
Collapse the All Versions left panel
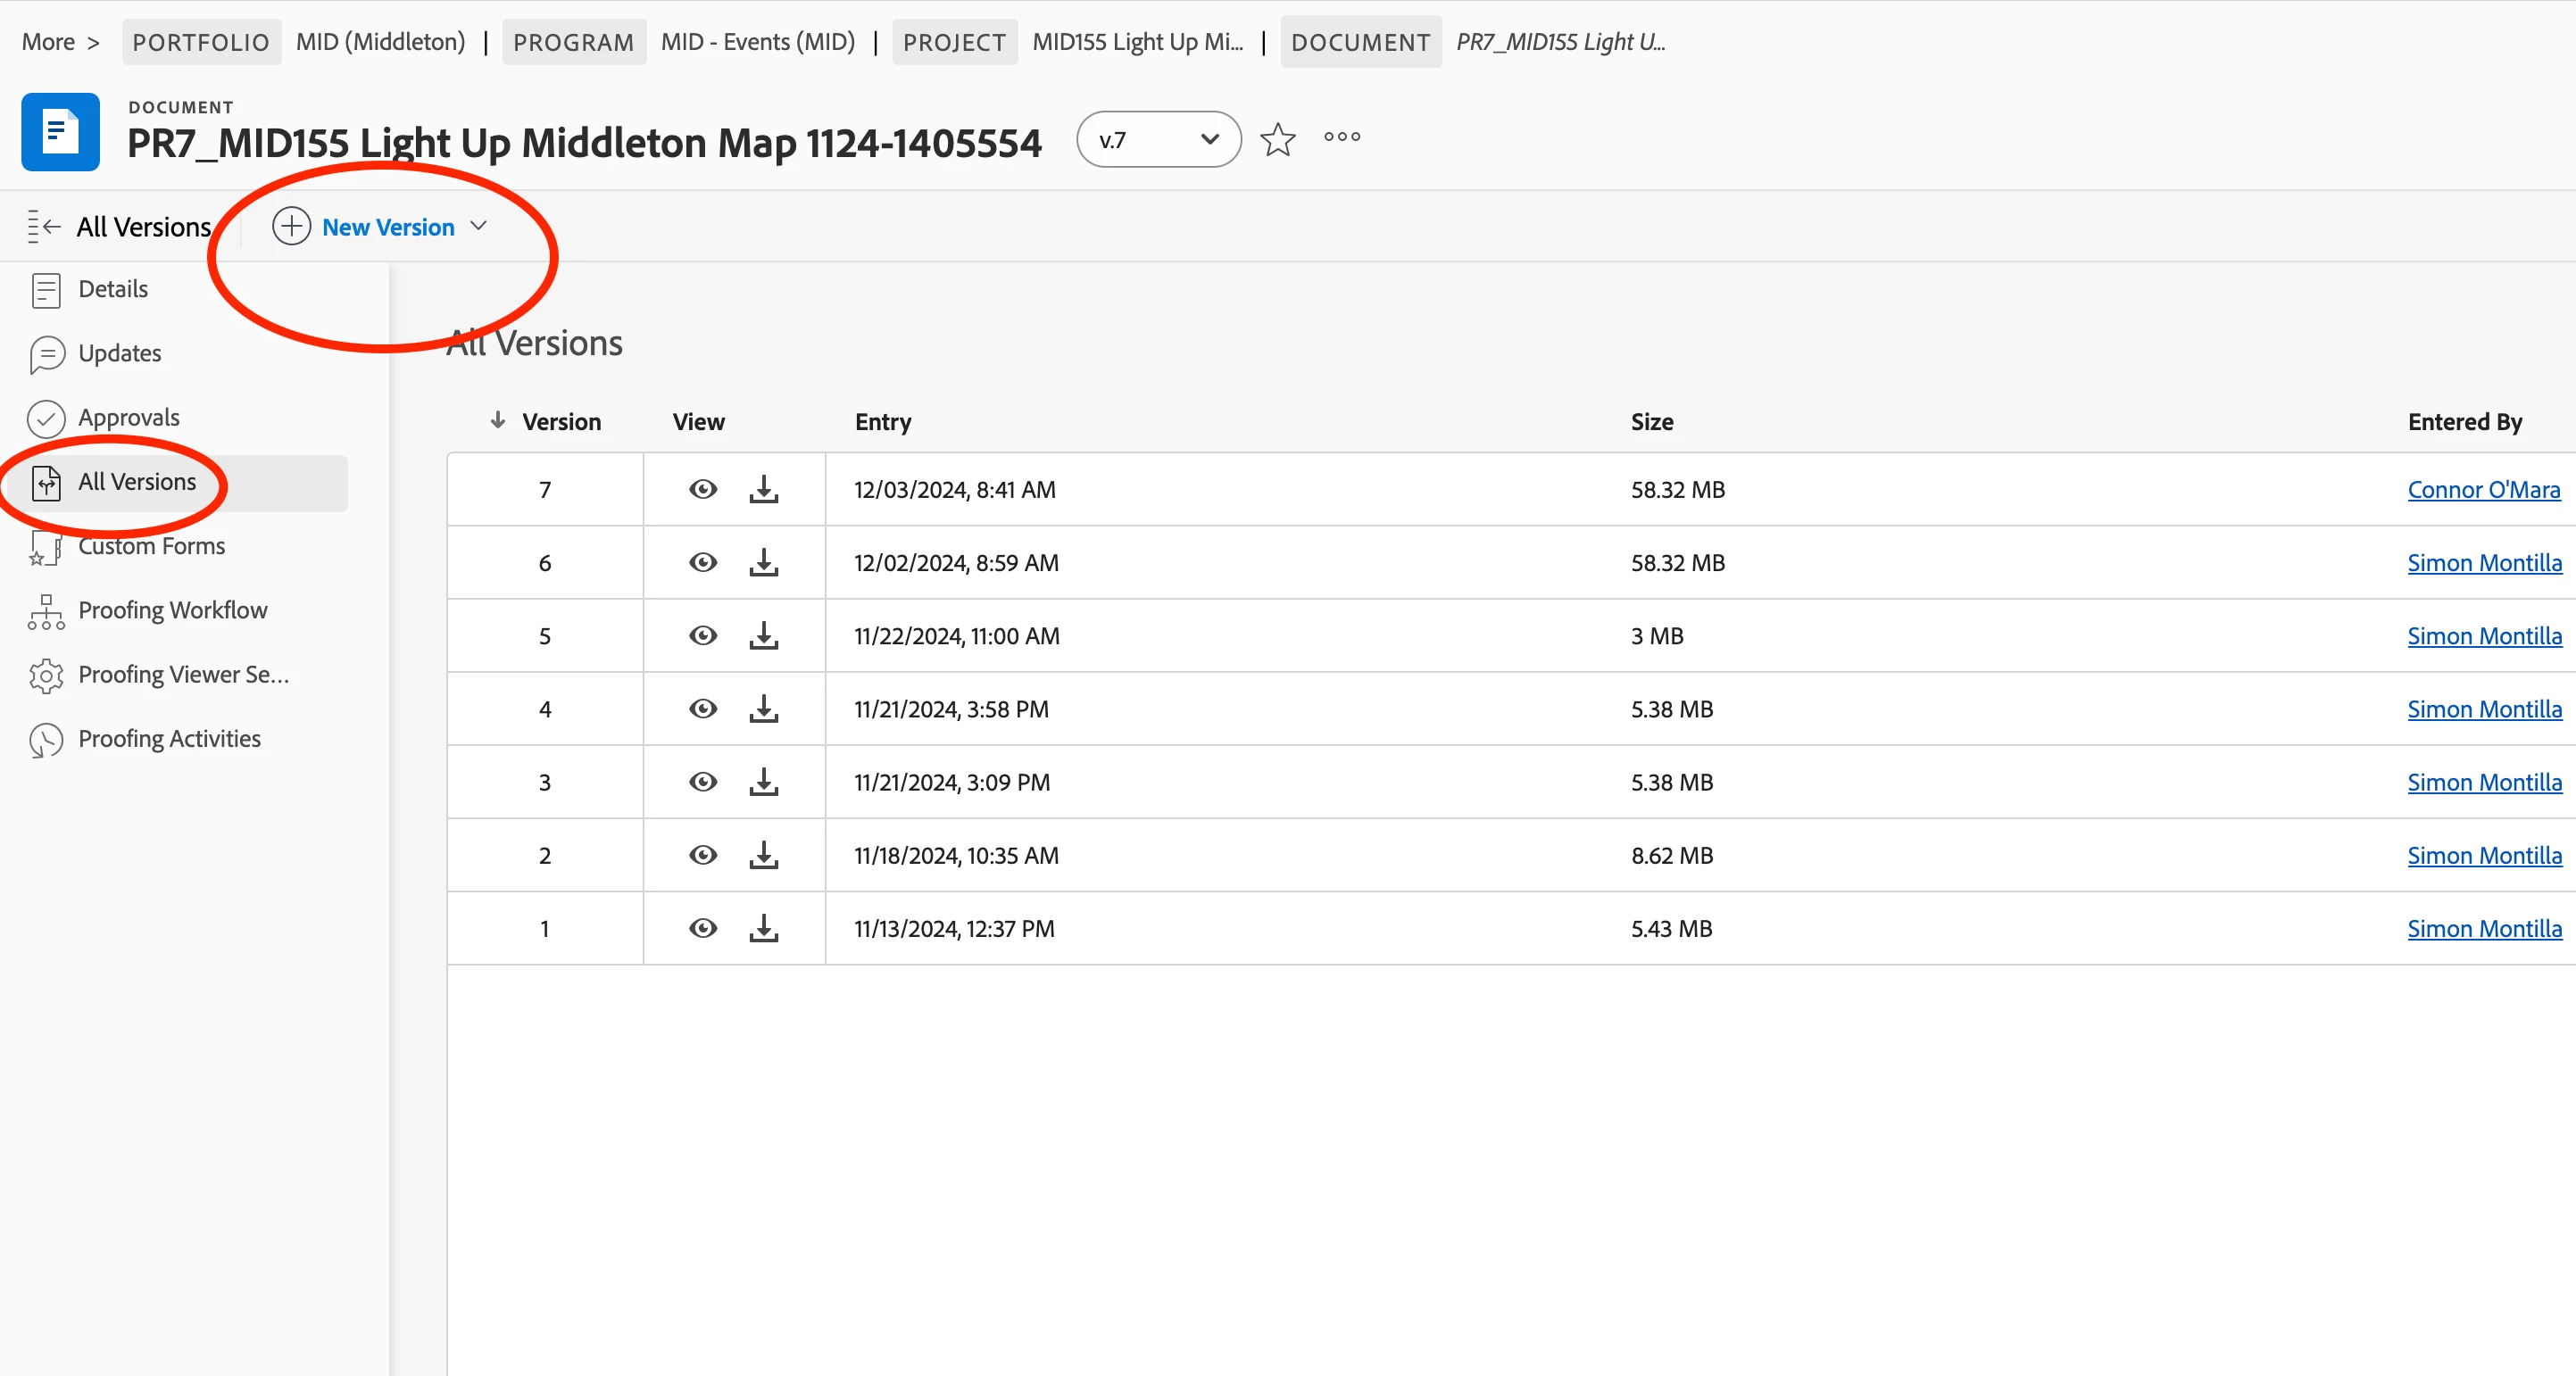pos(44,227)
